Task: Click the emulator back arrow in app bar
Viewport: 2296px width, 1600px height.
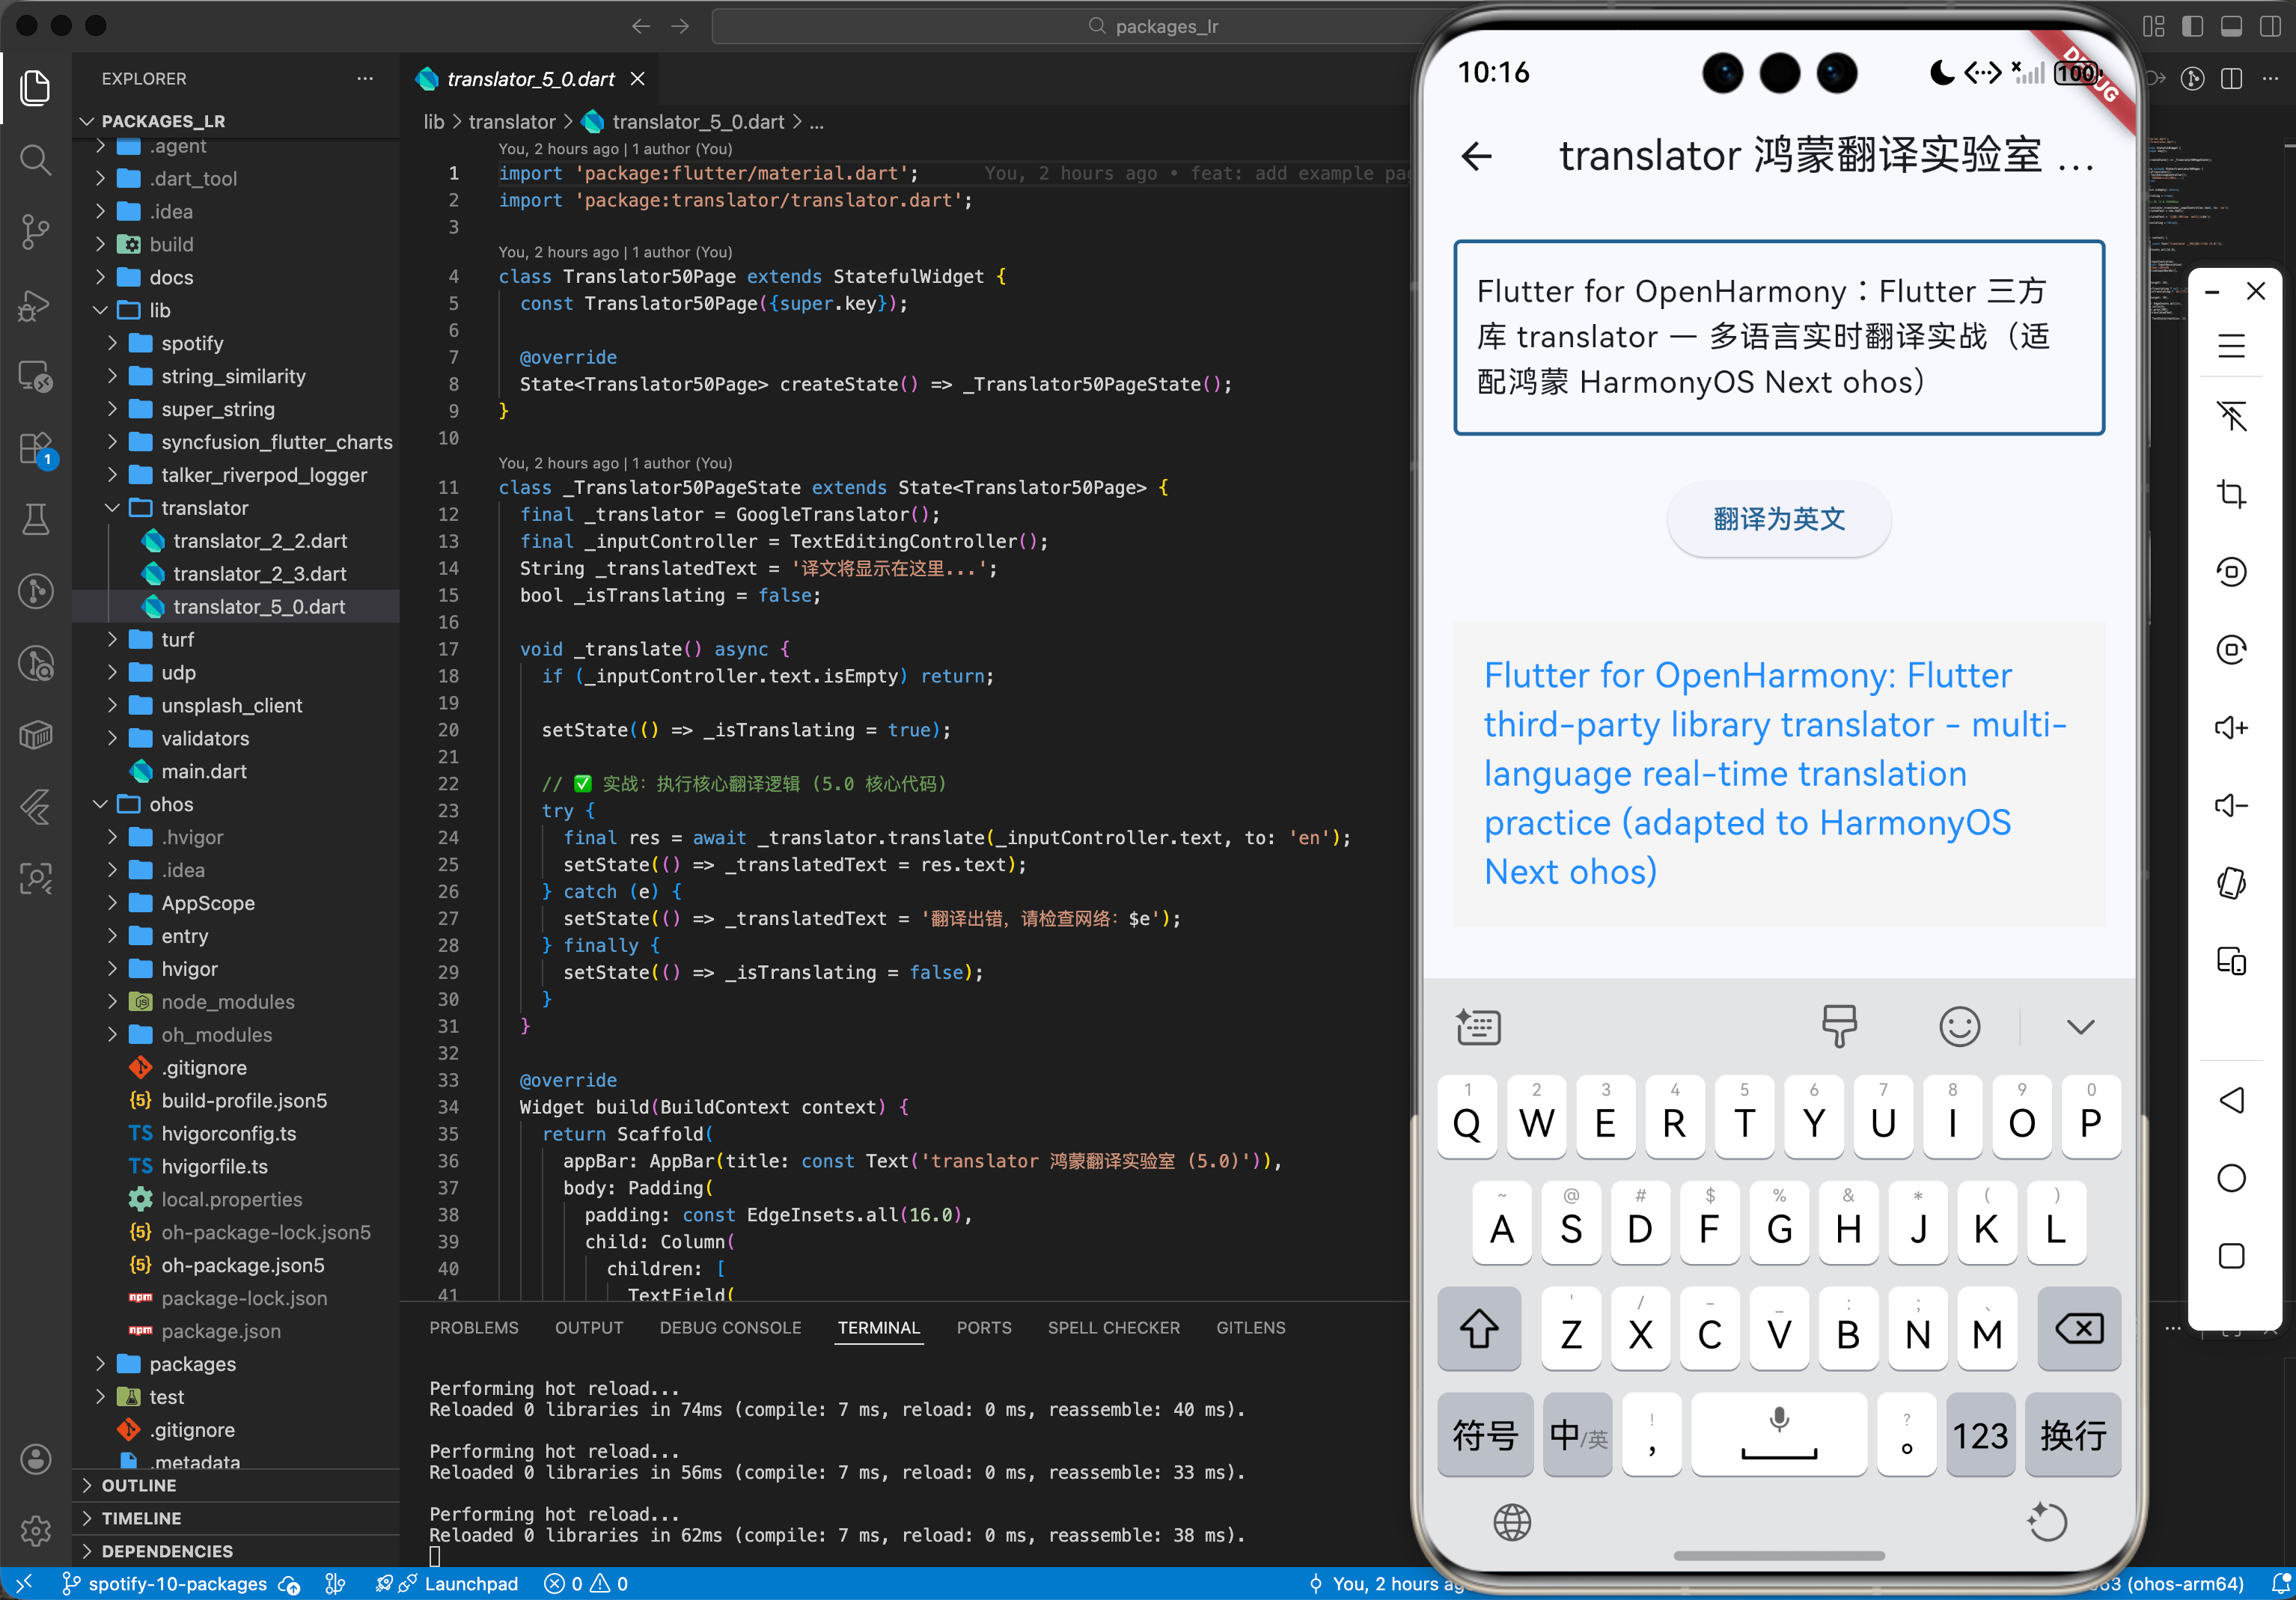Action: (1476, 156)
